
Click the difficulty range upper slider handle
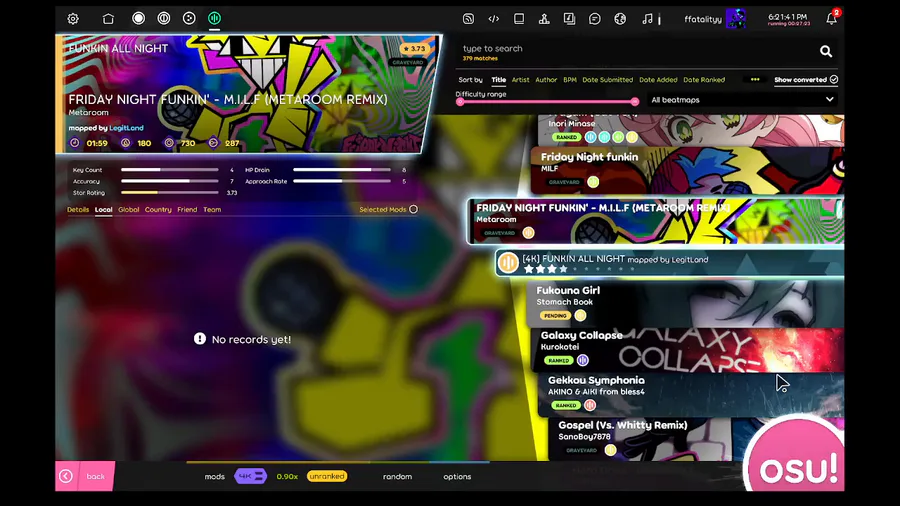click(x=634, y=102)
